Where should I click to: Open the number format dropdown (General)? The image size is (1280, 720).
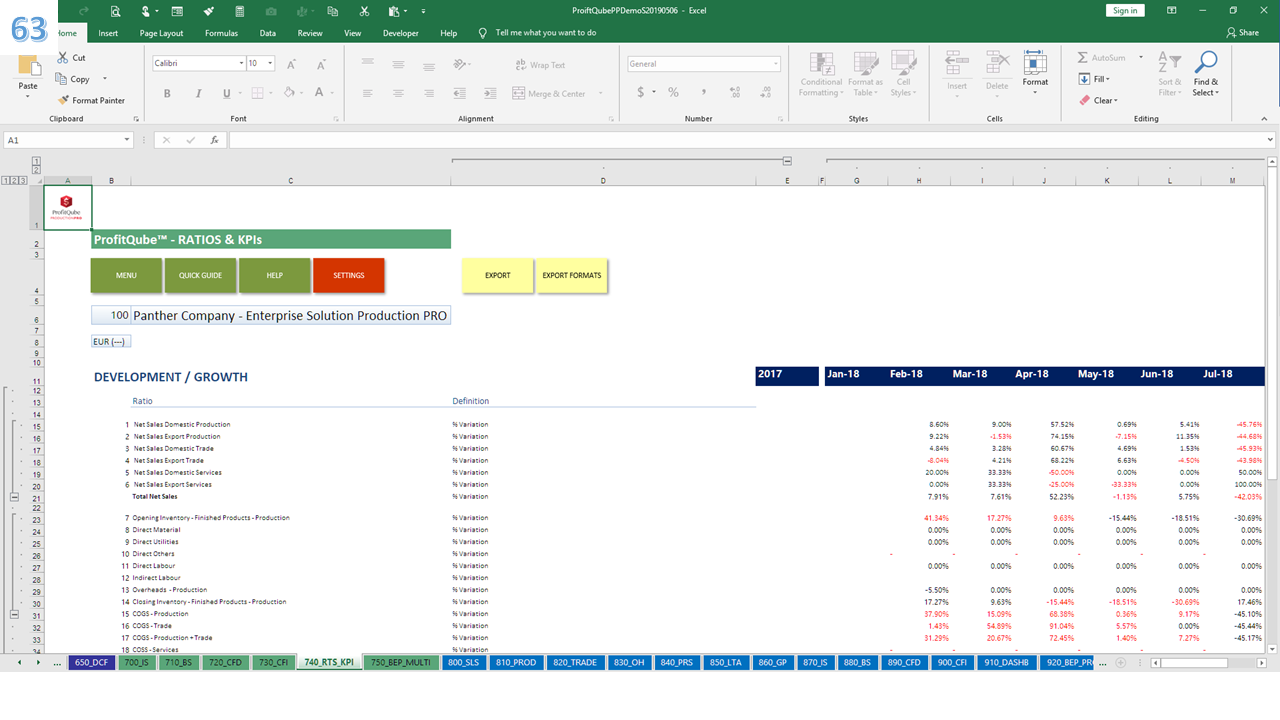(775, 64)
